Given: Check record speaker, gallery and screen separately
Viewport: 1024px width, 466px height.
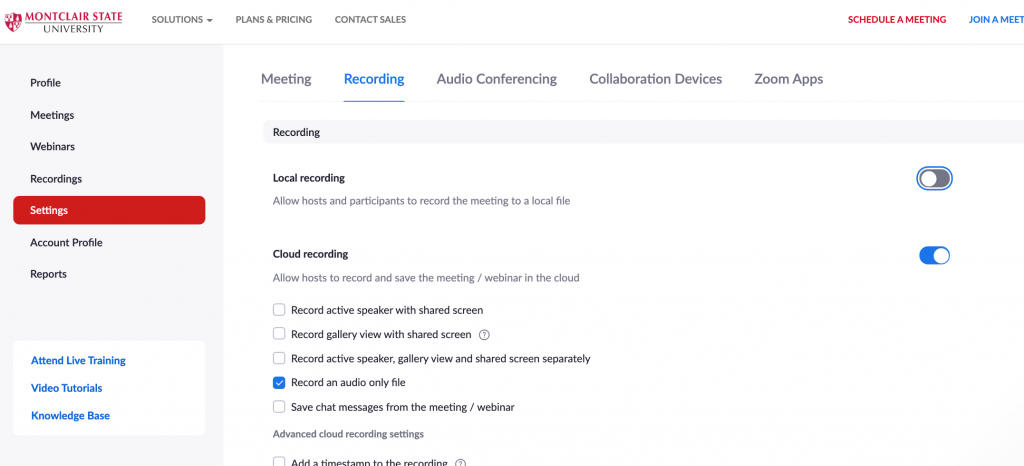Looking at the screenshot, I should [279, 358].
